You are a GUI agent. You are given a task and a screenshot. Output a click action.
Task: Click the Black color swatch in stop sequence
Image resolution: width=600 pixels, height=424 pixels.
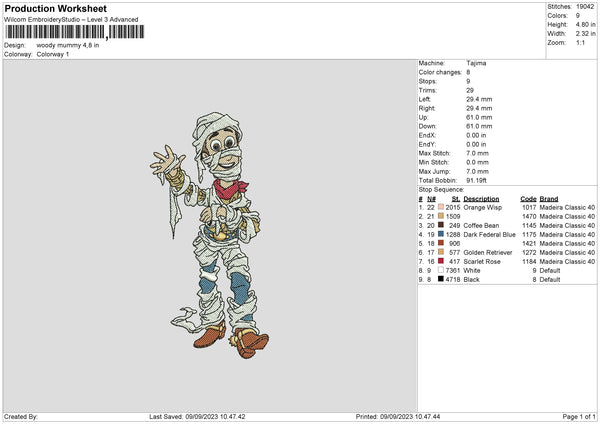441,279
